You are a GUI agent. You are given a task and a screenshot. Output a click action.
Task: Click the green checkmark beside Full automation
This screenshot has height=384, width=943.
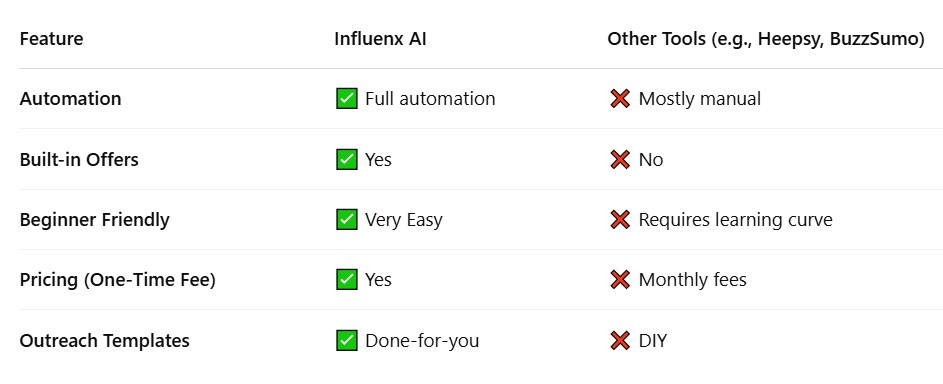click(x=346, y=99)
